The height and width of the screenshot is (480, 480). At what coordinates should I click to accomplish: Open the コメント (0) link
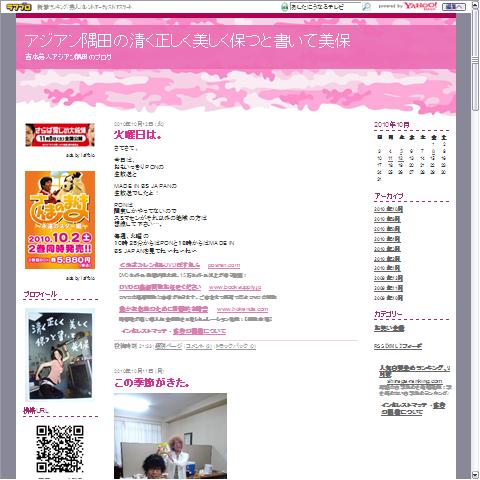(x=198, y=346)
